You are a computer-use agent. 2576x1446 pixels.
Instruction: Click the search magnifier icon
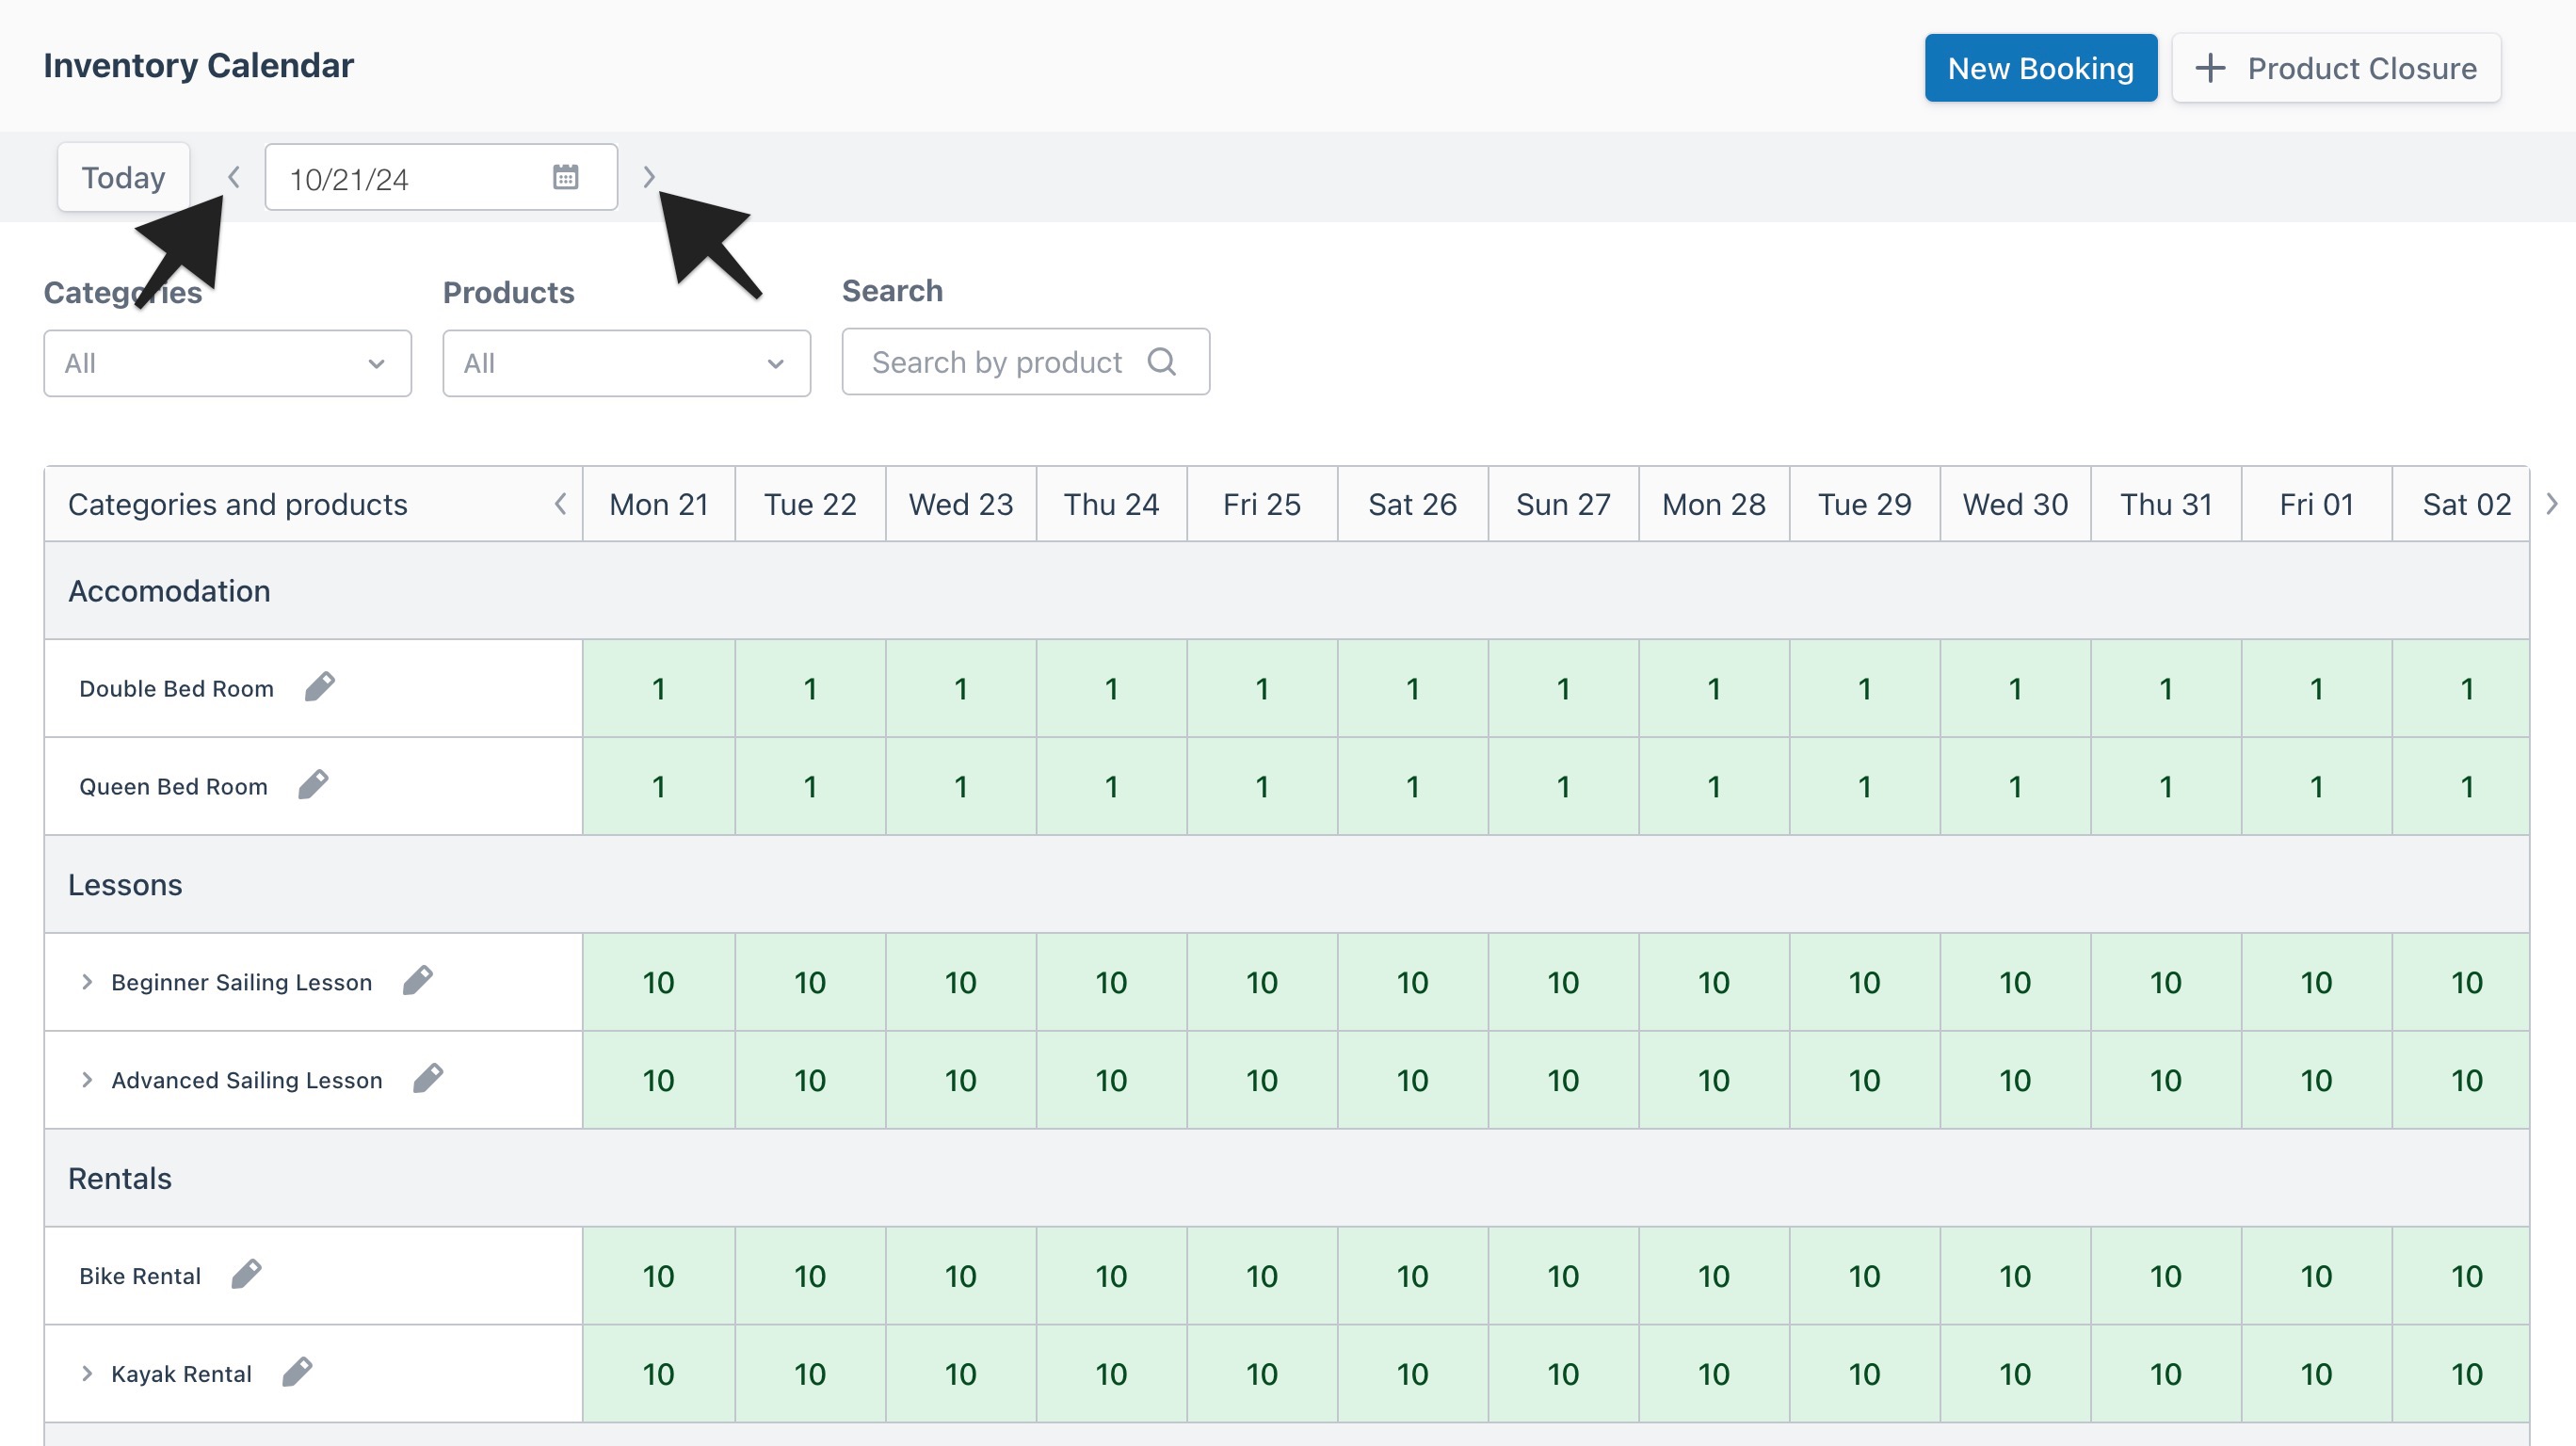tap(1162, 361)
